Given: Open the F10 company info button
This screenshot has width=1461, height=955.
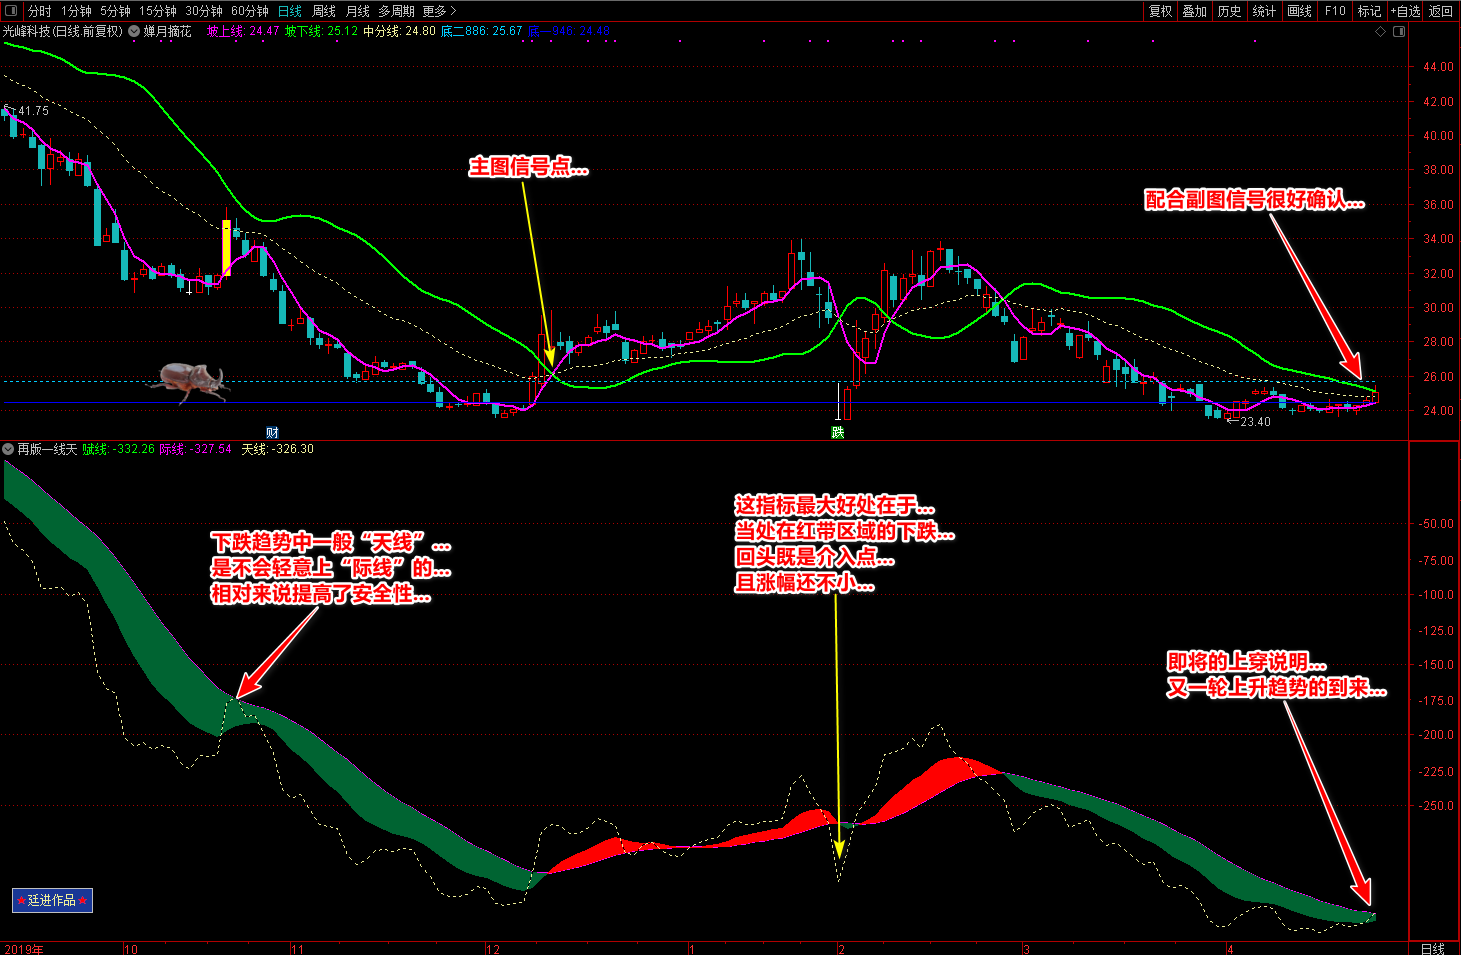Looking at the screenshot, I should coord(1335,11).
